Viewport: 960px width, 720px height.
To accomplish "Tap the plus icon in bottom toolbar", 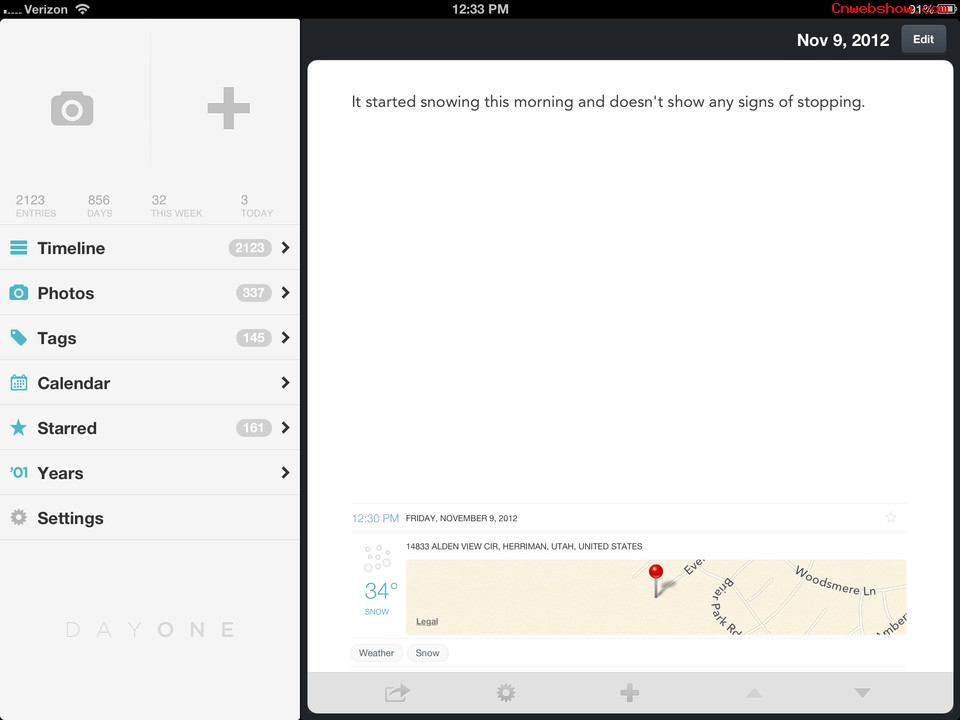I will (629, 693).
